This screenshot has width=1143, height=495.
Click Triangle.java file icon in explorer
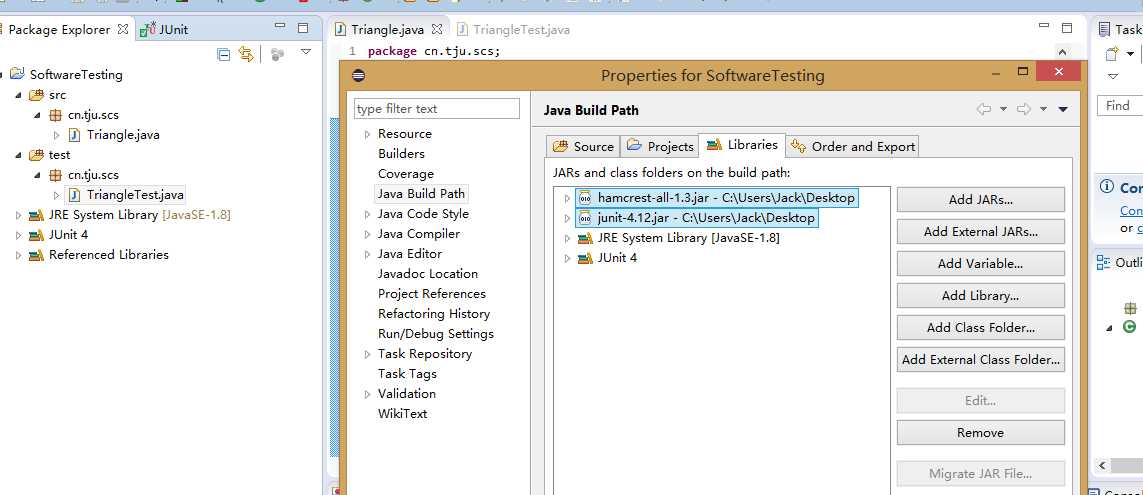74,135
